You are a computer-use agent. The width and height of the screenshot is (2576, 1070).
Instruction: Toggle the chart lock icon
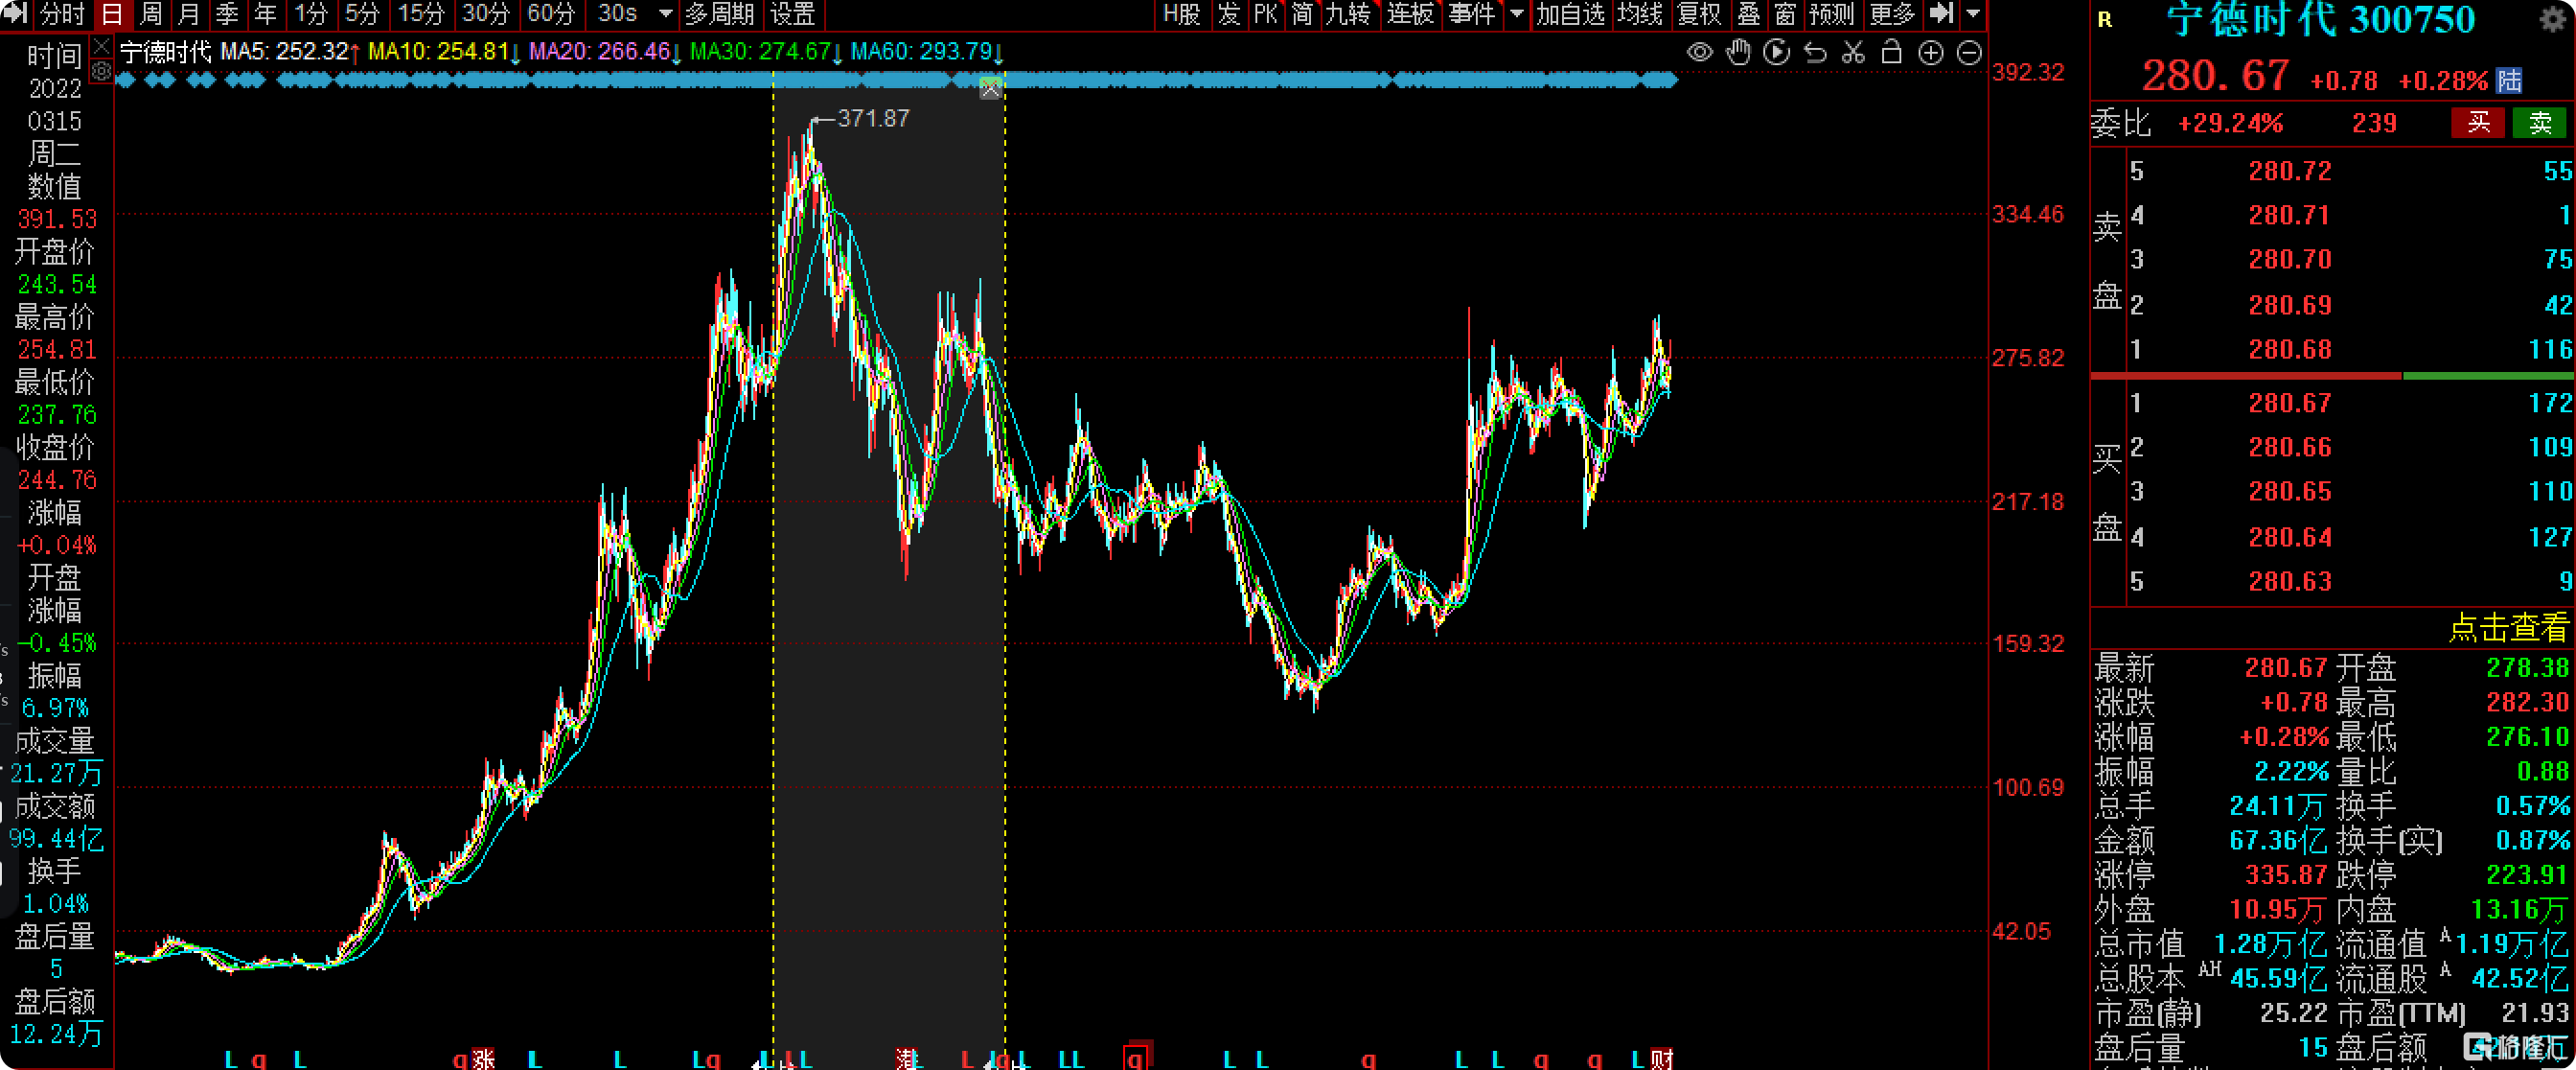coord(1891,52)
